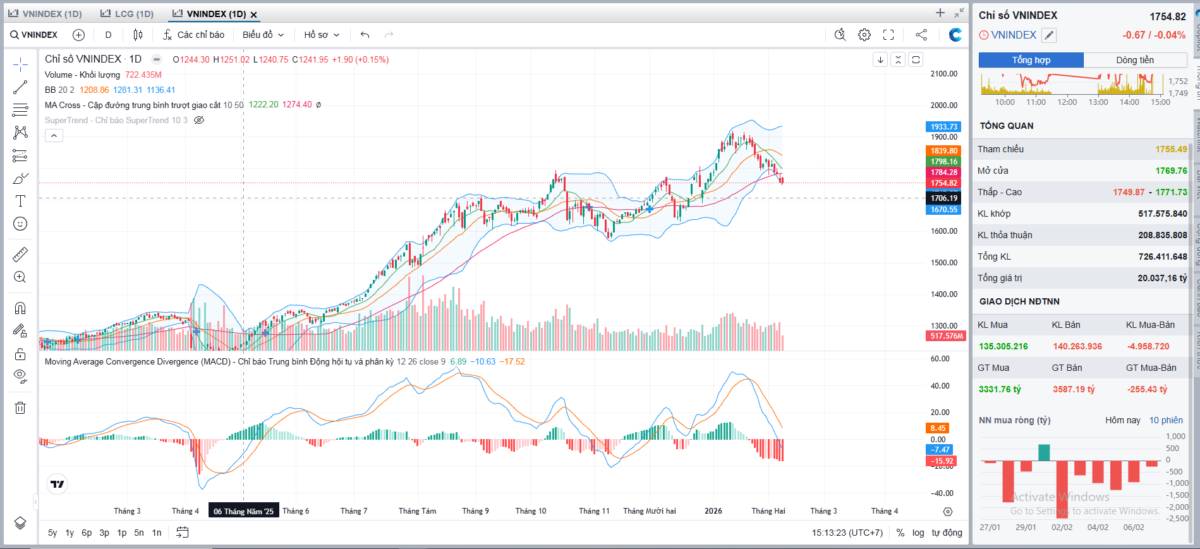This screenshot has height=549, width=1200.
Task: Toggle percent scale button
Action: (900, 533)
